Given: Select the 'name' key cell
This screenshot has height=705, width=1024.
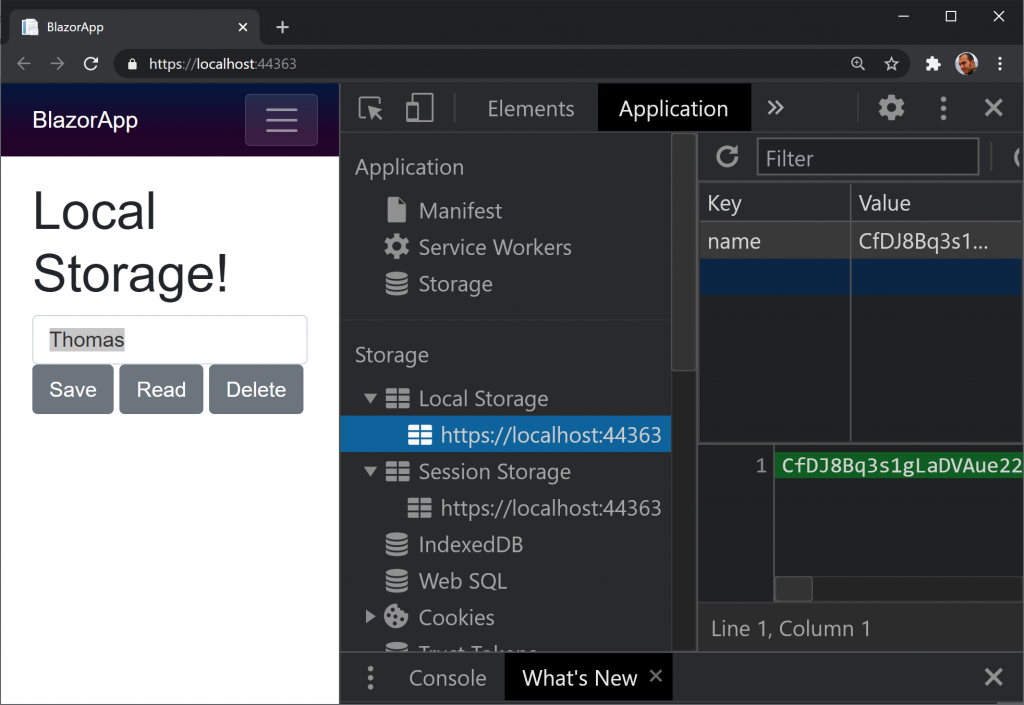Looking at the screenshot, I should pyautogui.click(x=775, y=241).
